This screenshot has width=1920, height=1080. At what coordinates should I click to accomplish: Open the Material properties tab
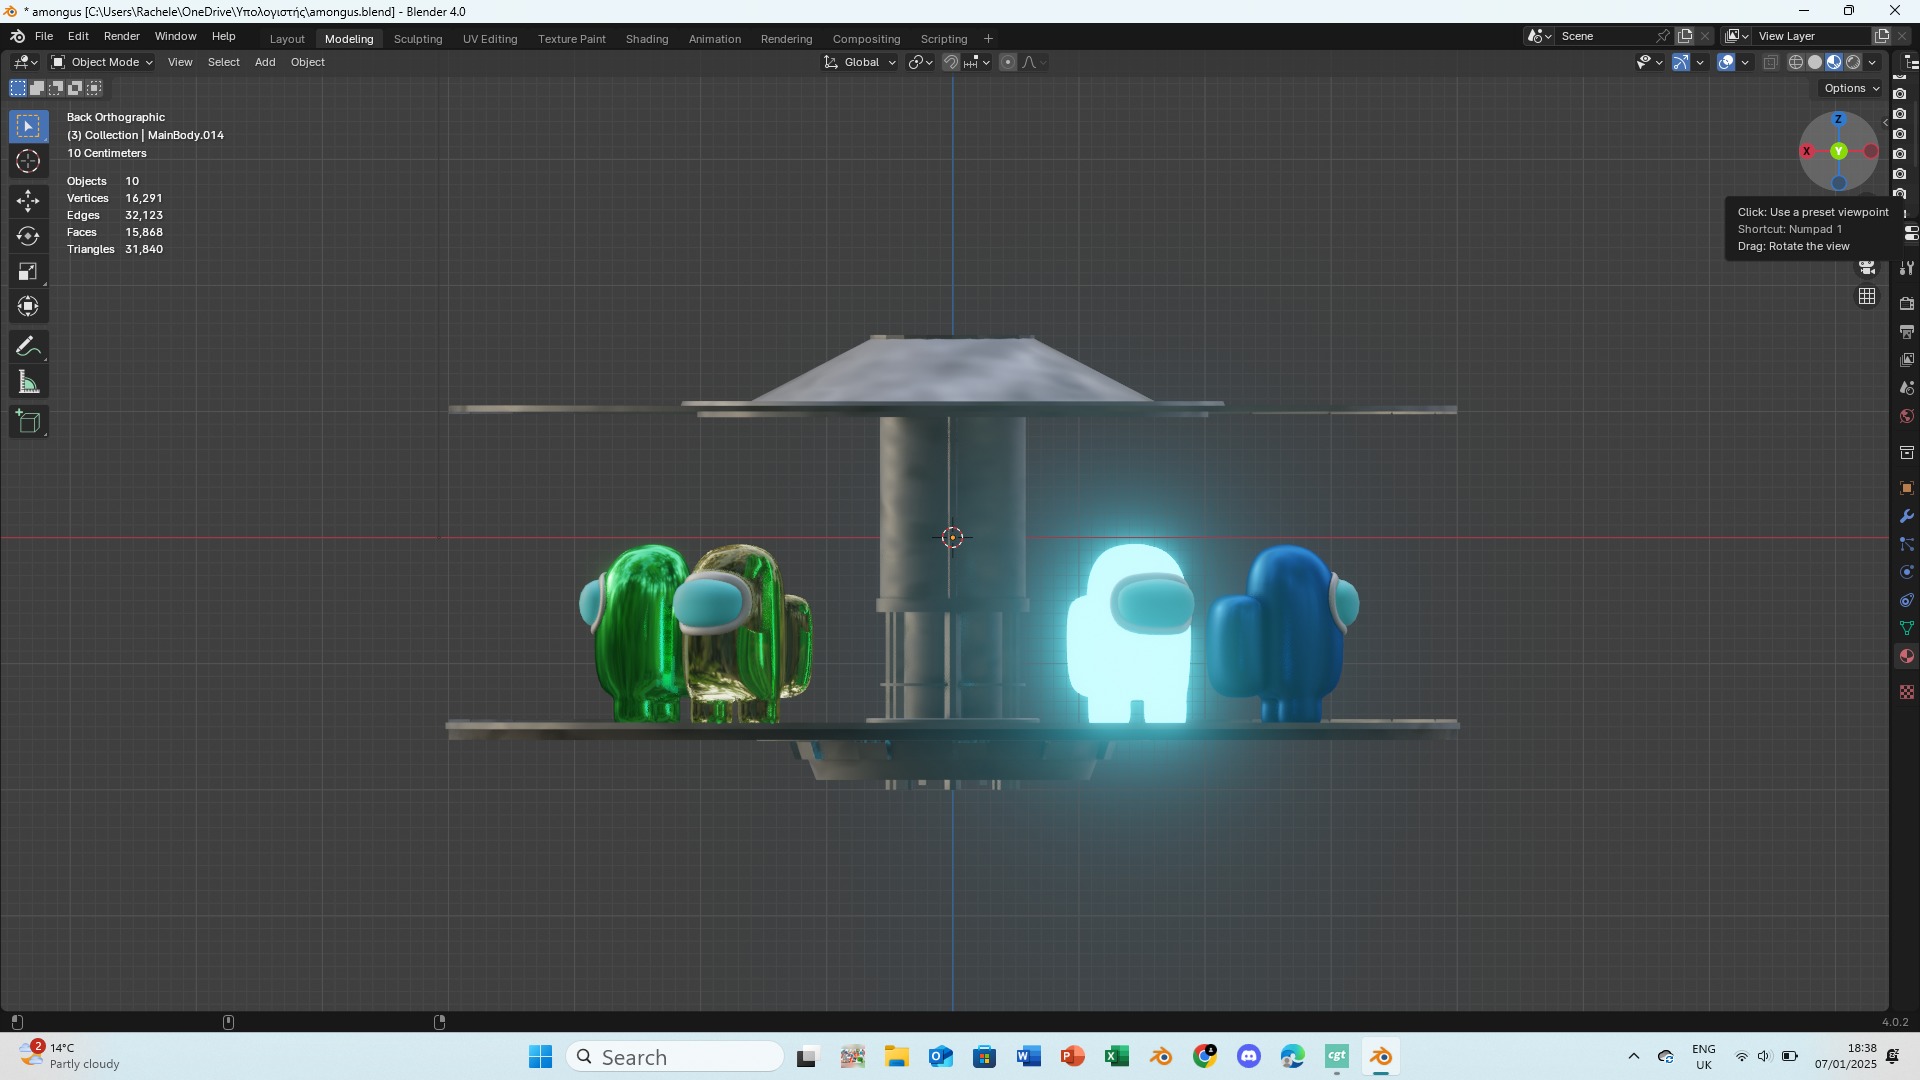coord(1907,656)
